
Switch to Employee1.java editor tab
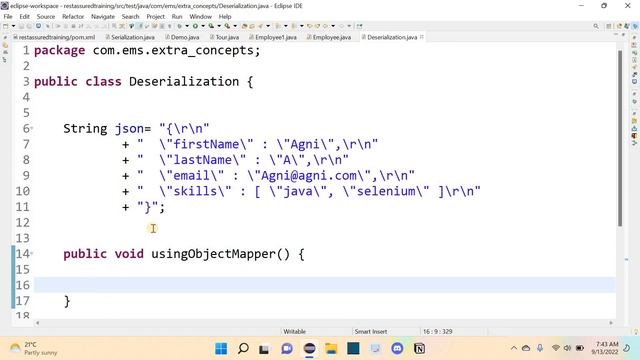273,37
